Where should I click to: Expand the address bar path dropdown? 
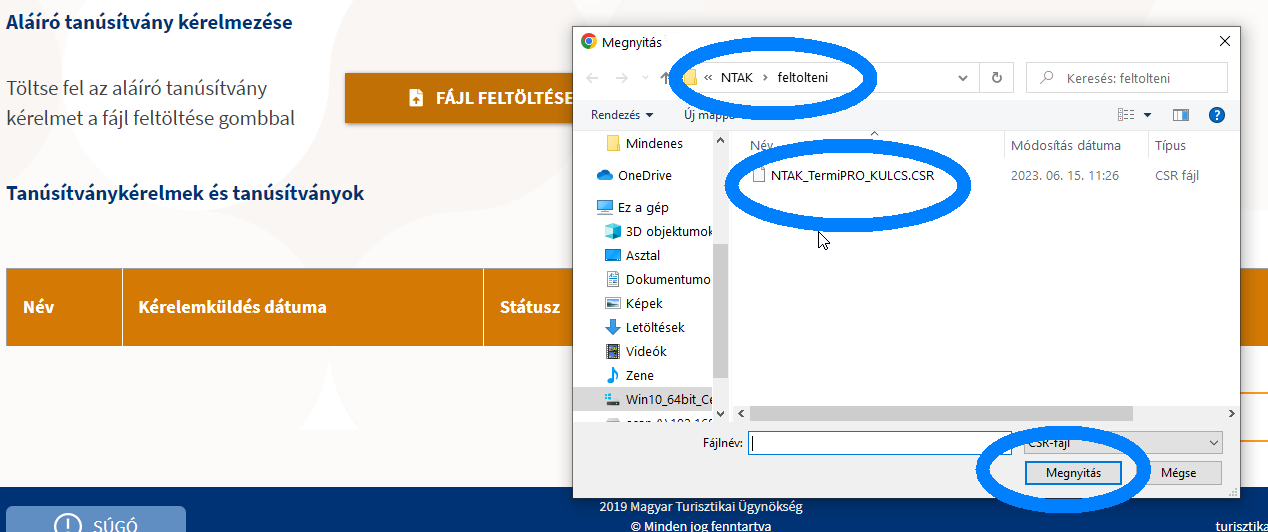963,78
